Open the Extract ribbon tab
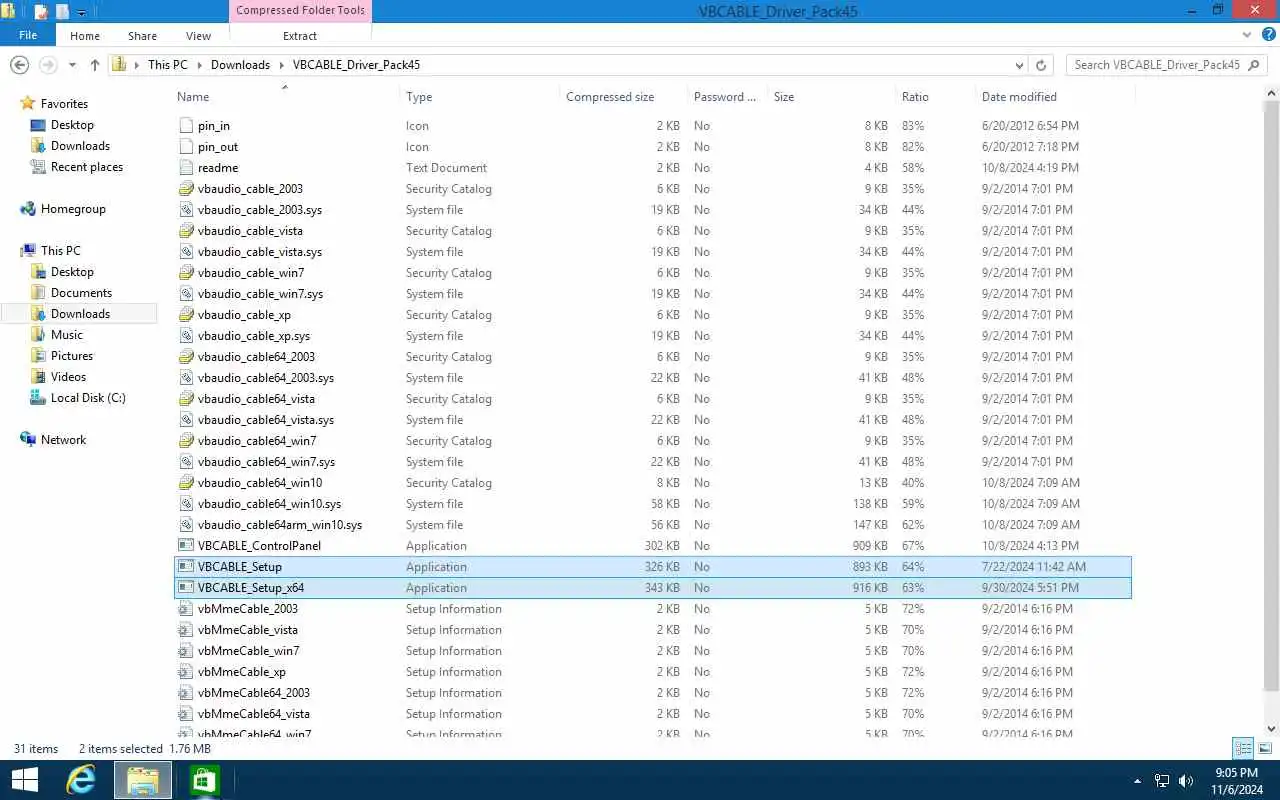This screenshot has width=1280, height=800. (x=300, y=36)
